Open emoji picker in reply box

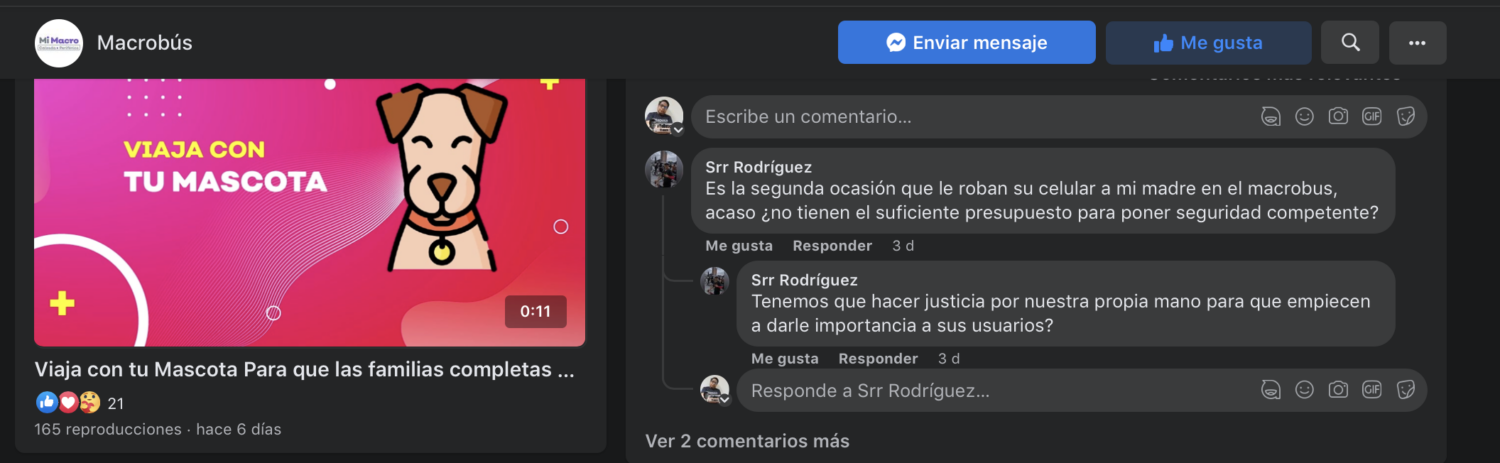click(x=1304, y=389)
